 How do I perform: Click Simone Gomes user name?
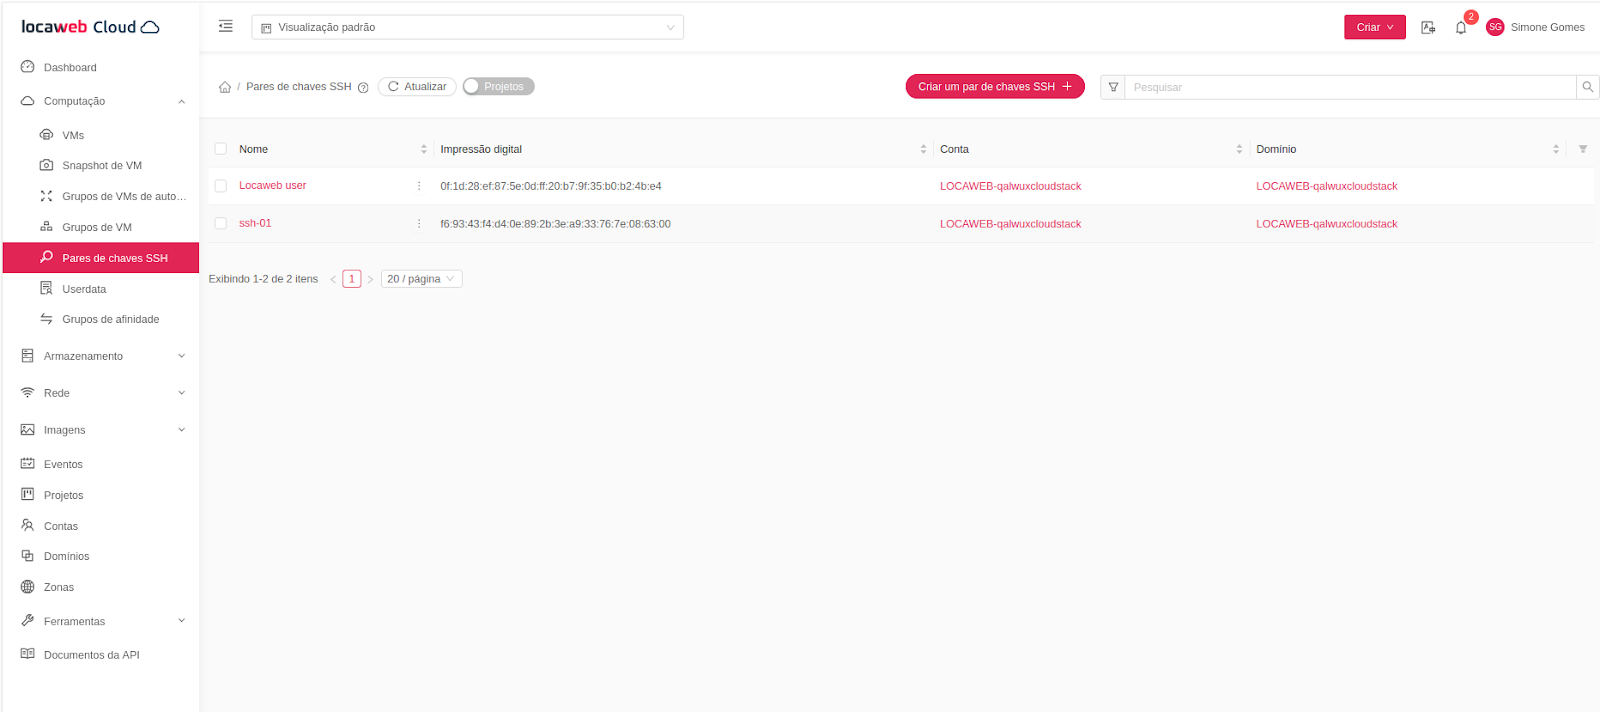[x=1547, y=28]
